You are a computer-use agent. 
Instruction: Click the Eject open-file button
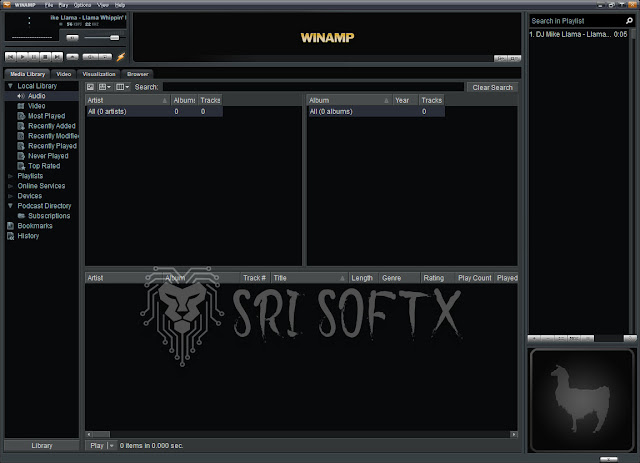coord(73,57)
